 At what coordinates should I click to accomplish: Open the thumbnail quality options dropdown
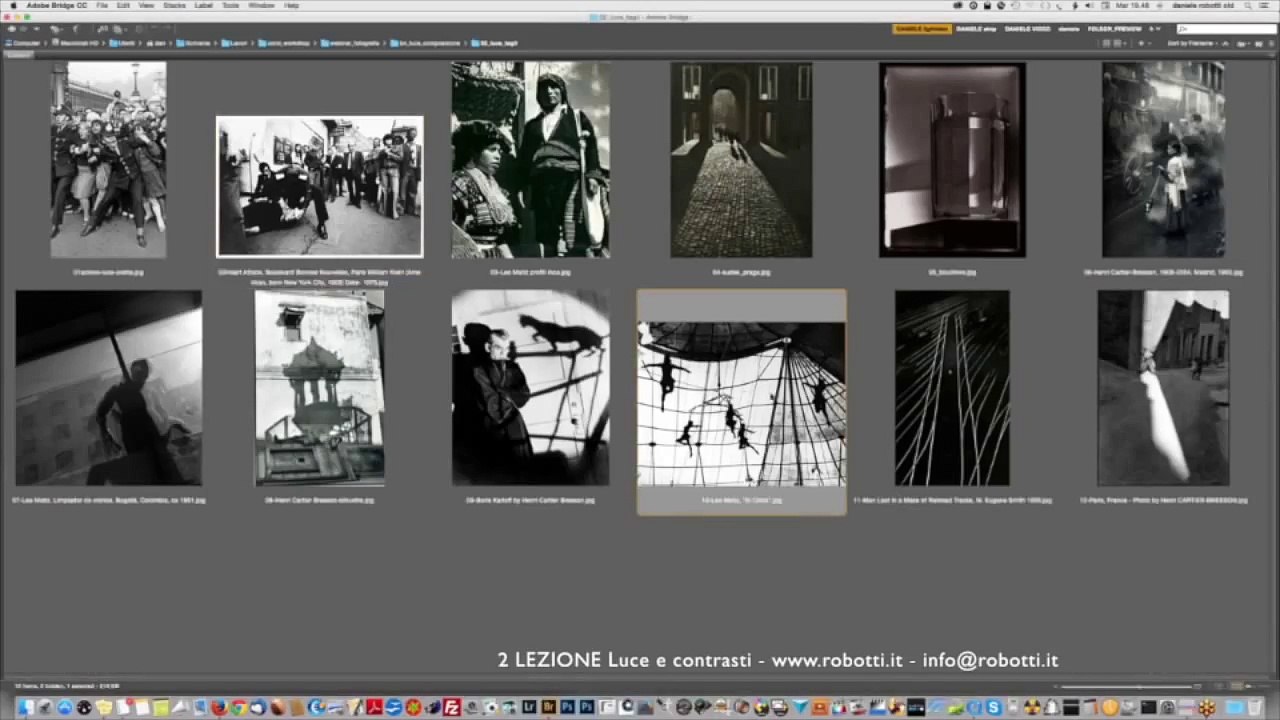point(1120,43)
